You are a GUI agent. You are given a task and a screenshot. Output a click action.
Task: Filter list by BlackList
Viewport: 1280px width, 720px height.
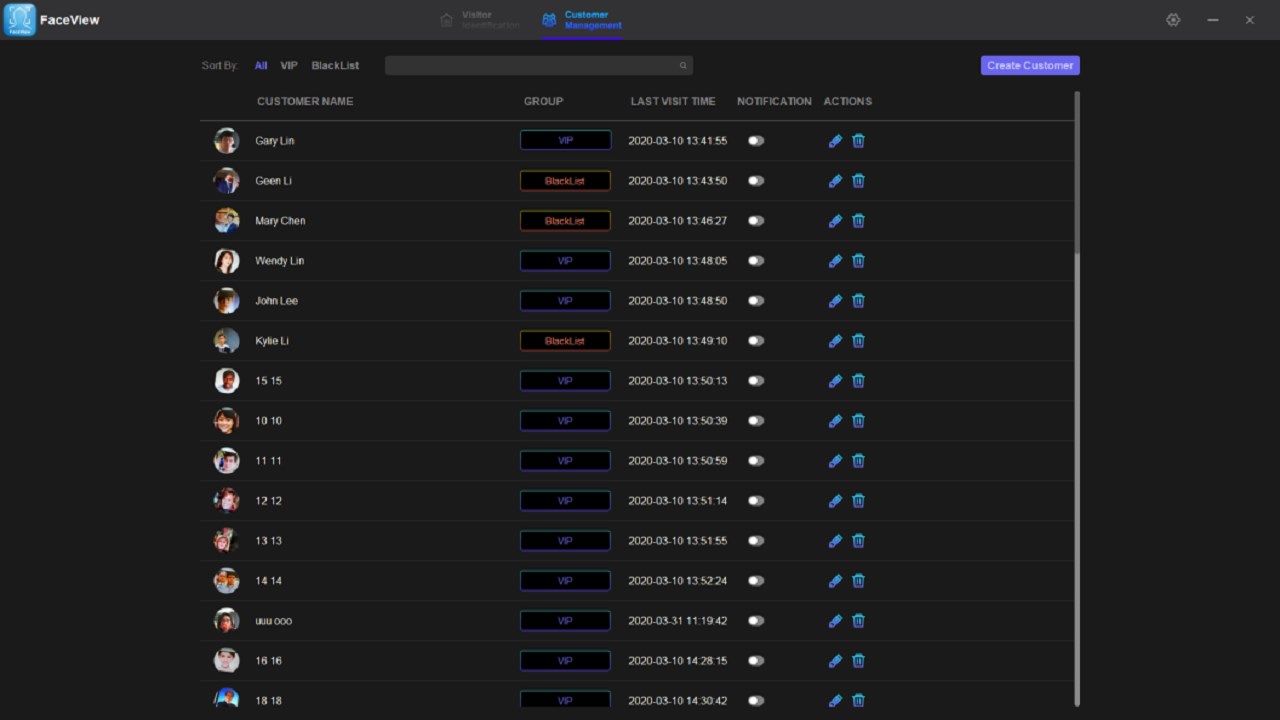[335, 65]
